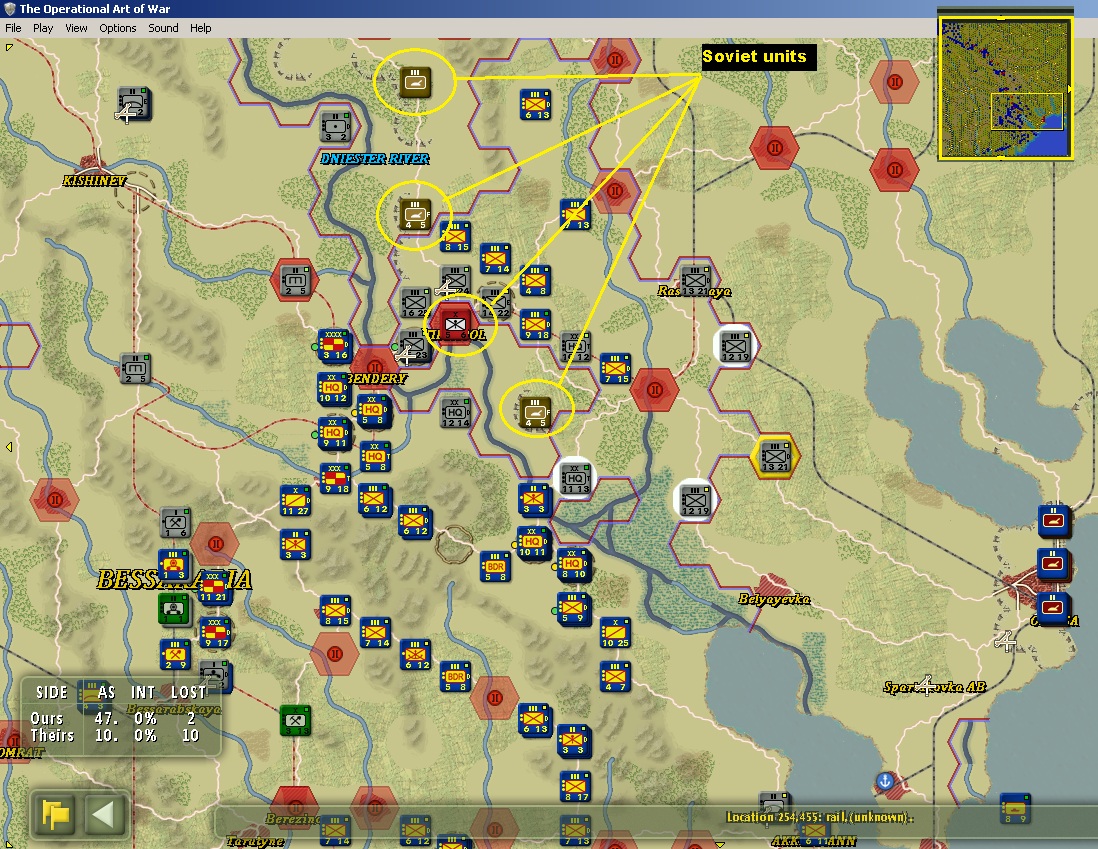Image resolution: width=1098 pixels, height=849 pixels.
Task: Select the blue HQ unit 8-10
Action: point(574,565)
